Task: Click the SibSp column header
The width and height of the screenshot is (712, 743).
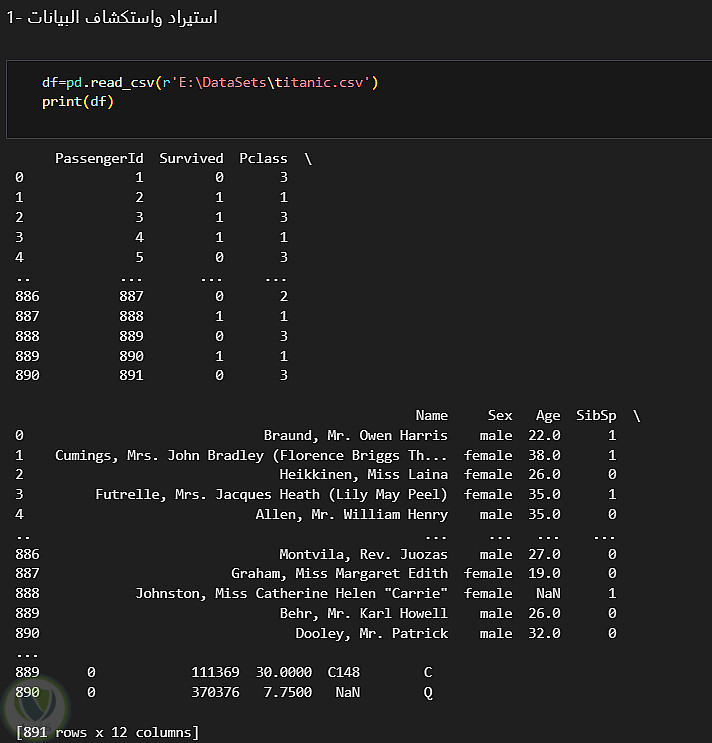Action: 596,415
